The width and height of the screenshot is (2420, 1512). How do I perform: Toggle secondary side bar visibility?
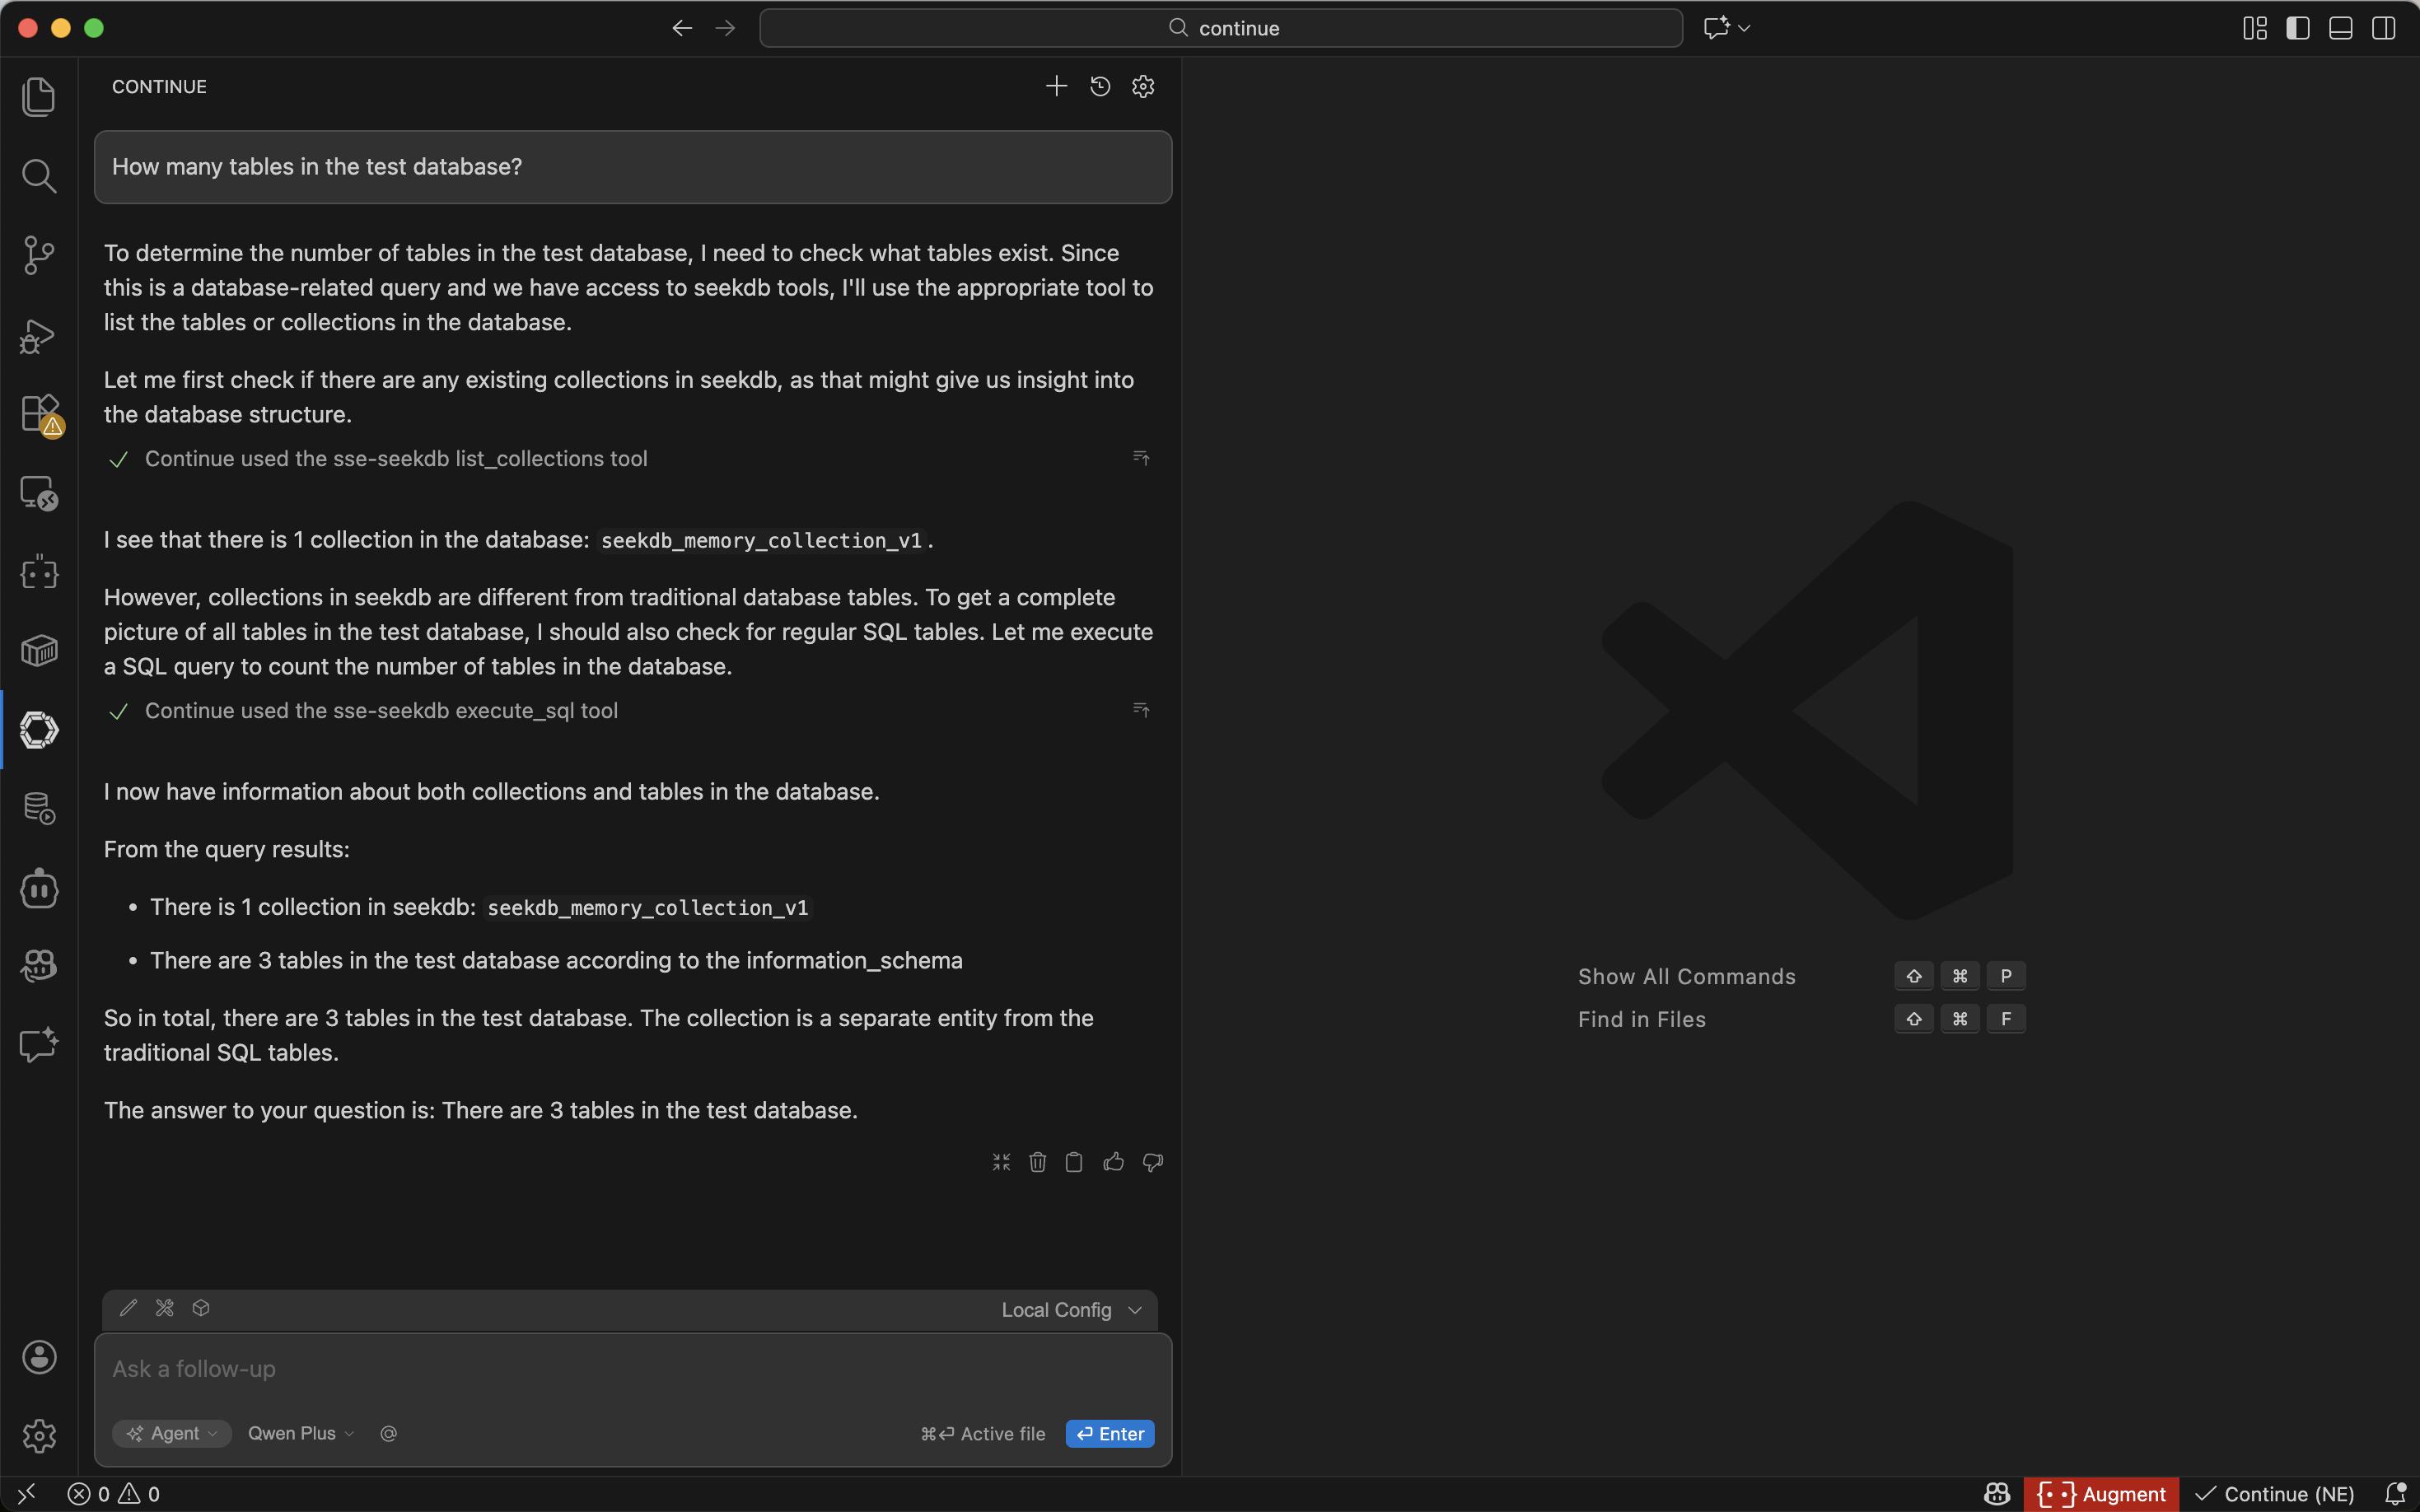[x=2383, y=28]
